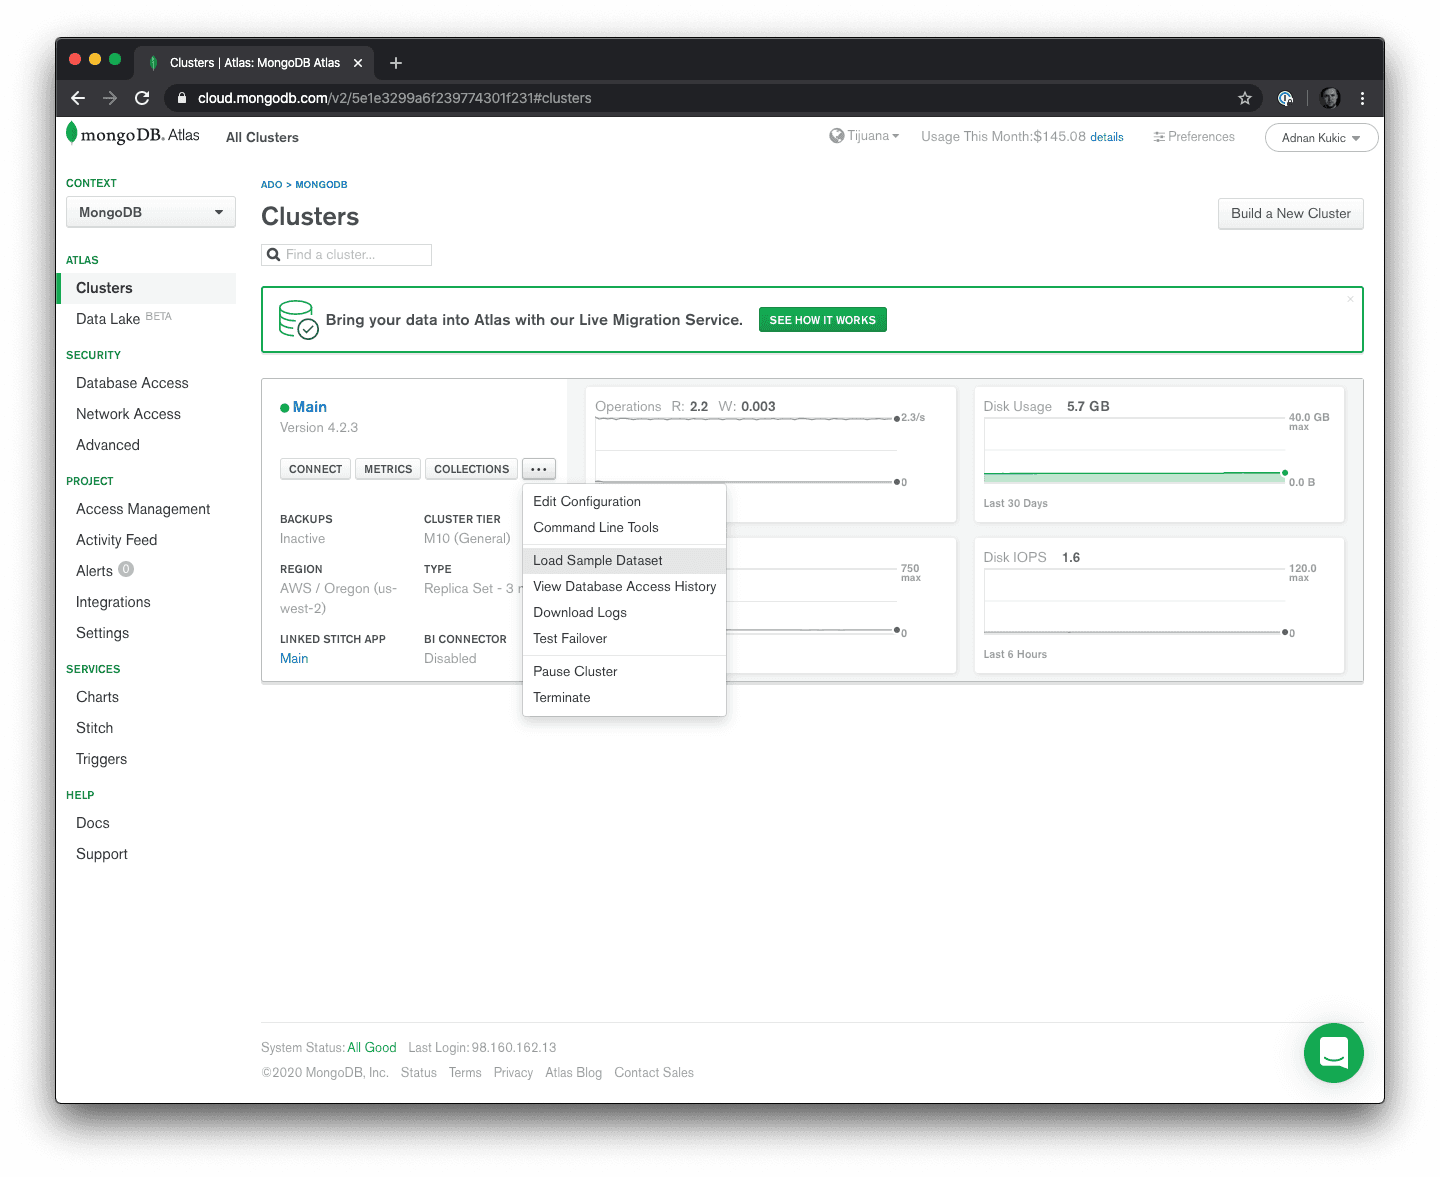Viewport: 1440px width, 1177px height.
Task: Click the browser back arrow
Action: click(x=78, y=98)
